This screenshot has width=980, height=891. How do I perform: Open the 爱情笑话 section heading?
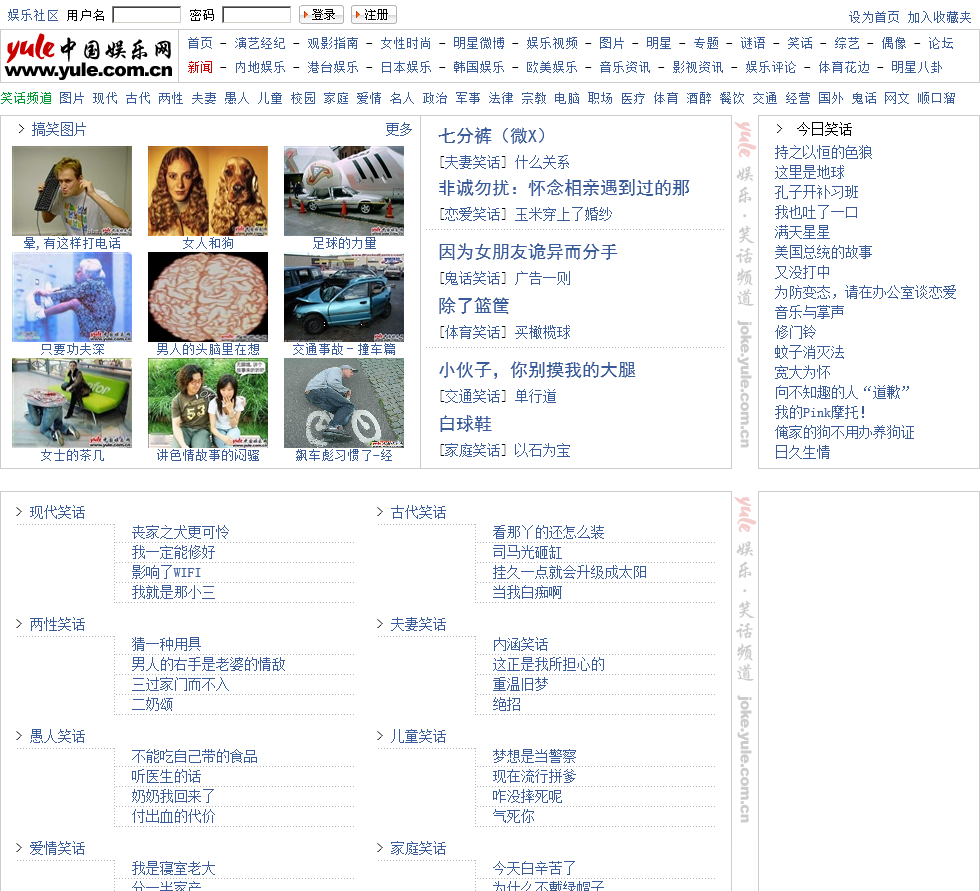(57, 848)
